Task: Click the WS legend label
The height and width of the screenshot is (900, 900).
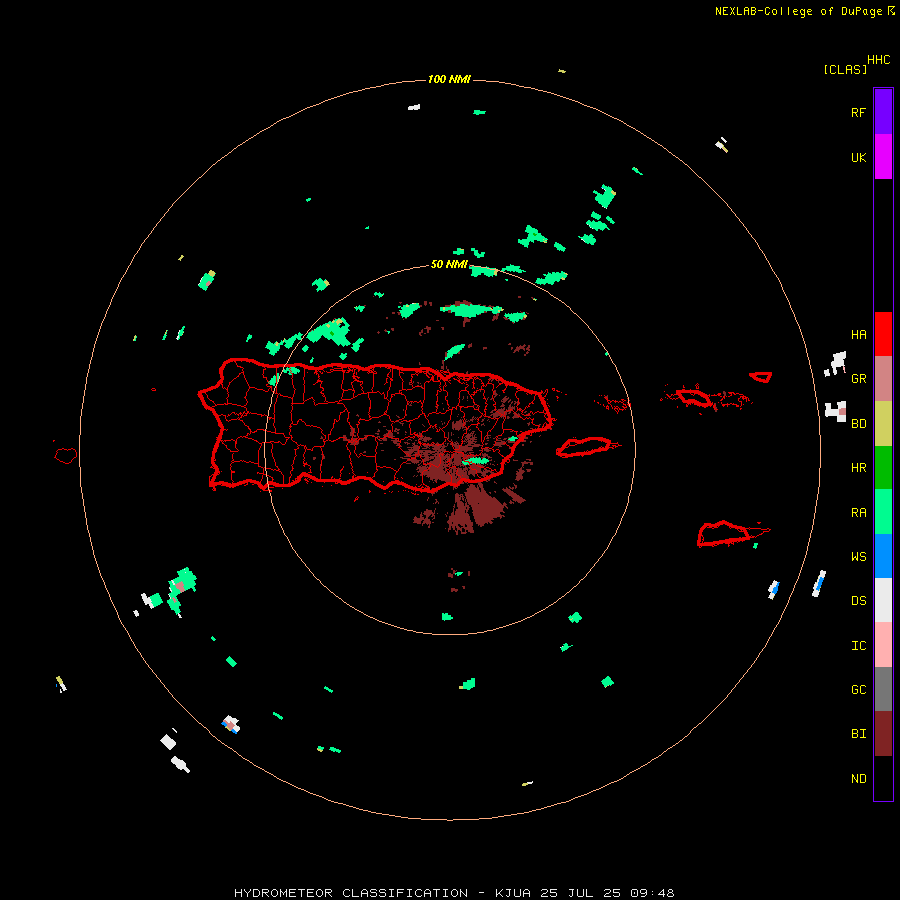Action: (858, 556)
